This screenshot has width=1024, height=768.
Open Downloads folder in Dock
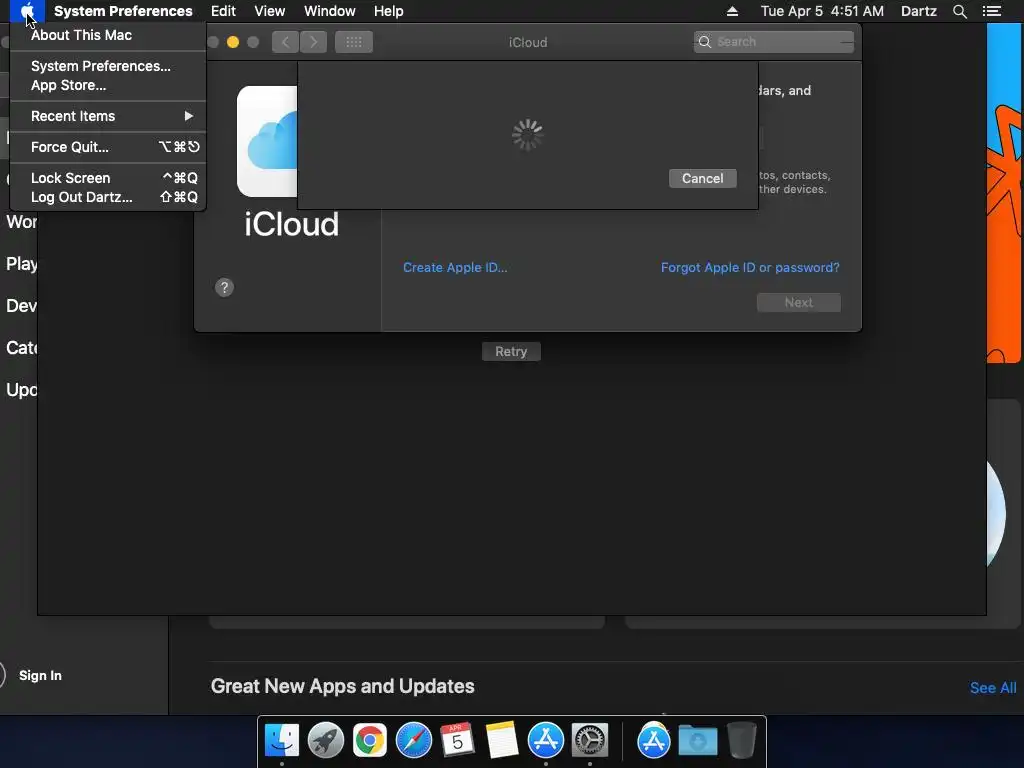pyautogui.click(x=697, y=741)
